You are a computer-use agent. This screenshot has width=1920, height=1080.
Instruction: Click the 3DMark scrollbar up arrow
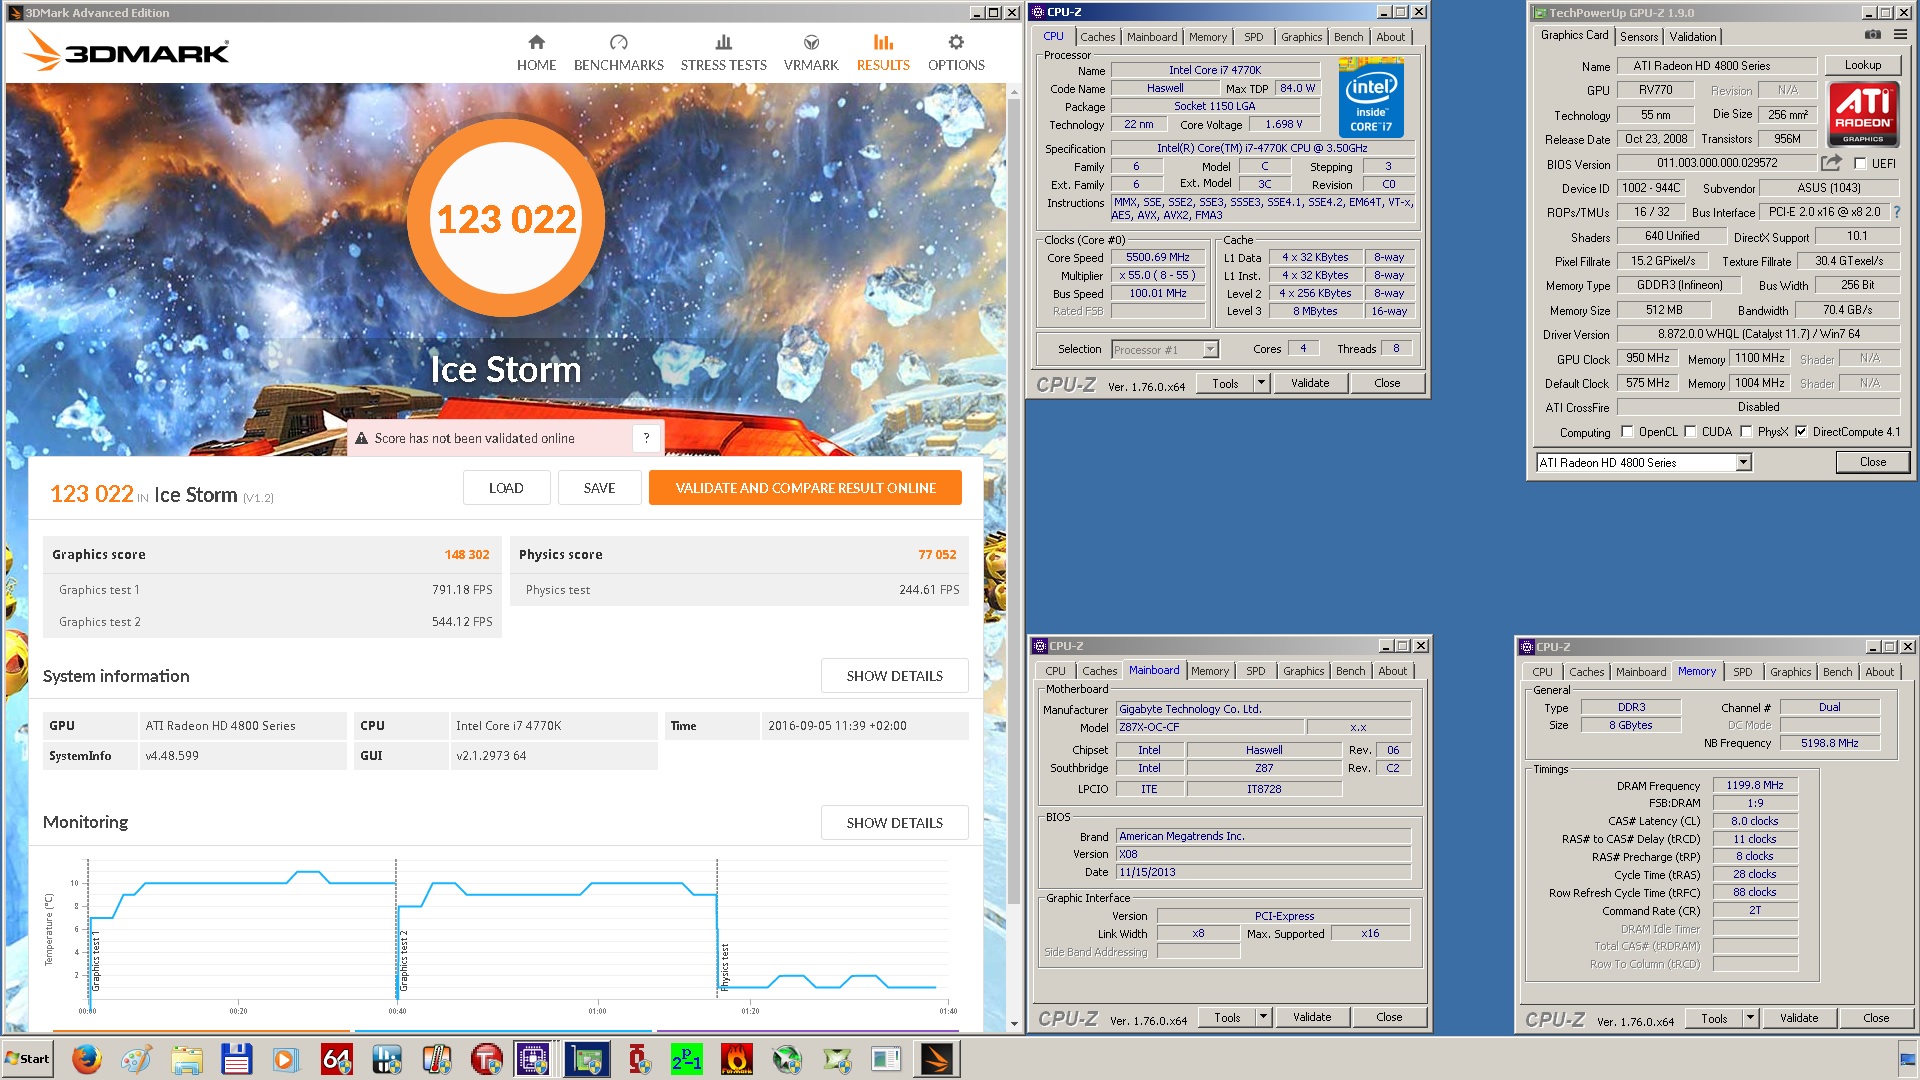tap(1014, 92)
